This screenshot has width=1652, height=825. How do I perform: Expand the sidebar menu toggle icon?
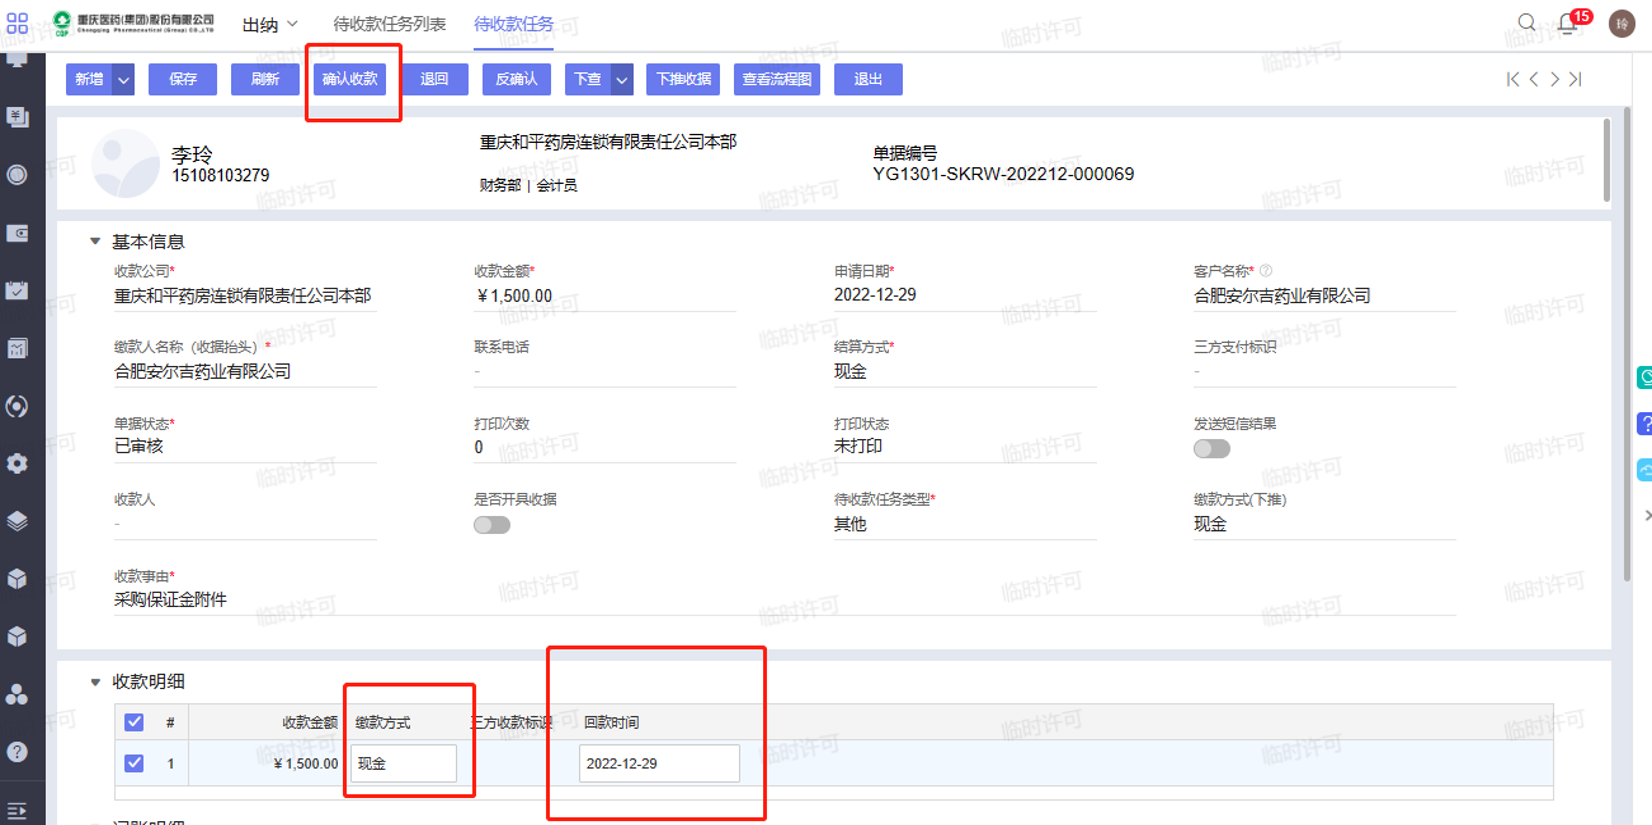coord(17,811)
